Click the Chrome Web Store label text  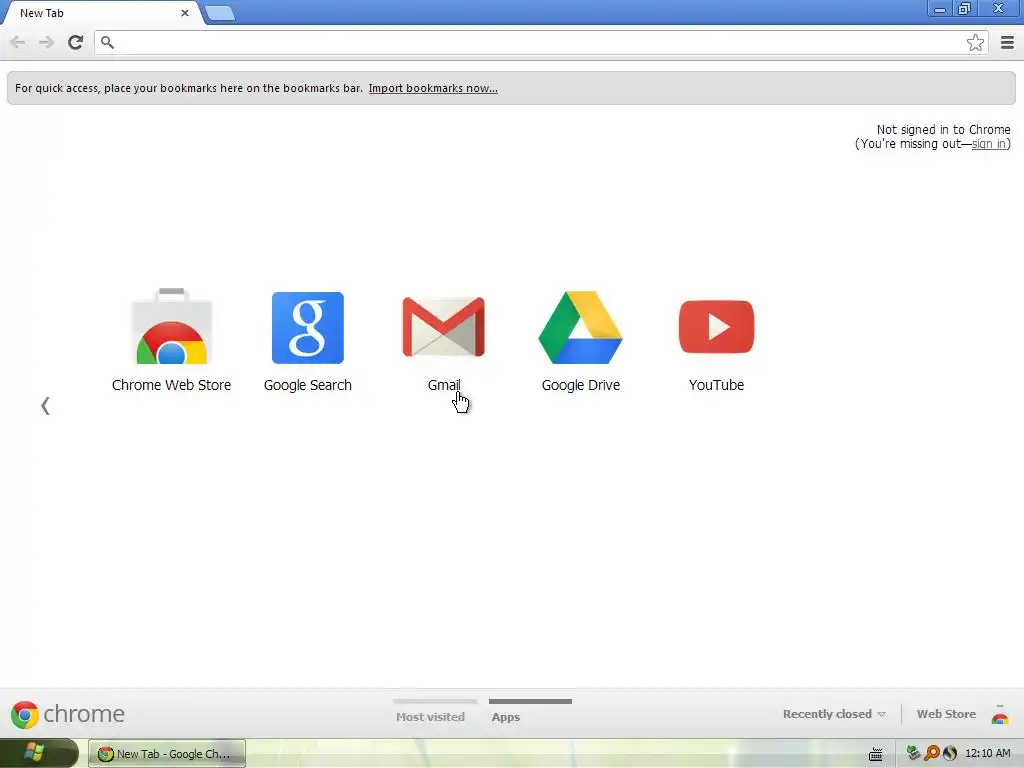click(x=171, y=385)
